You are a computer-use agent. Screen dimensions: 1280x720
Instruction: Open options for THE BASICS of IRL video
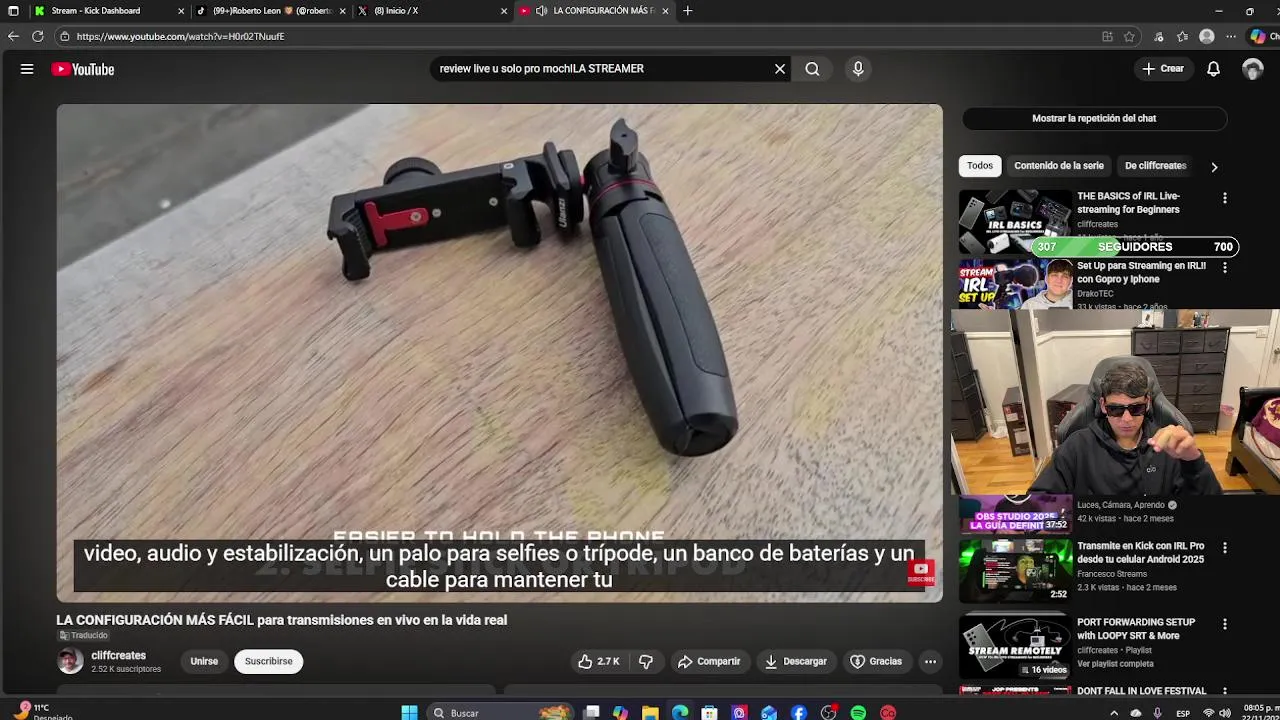pyautogui.click(x=1224, y=198)
